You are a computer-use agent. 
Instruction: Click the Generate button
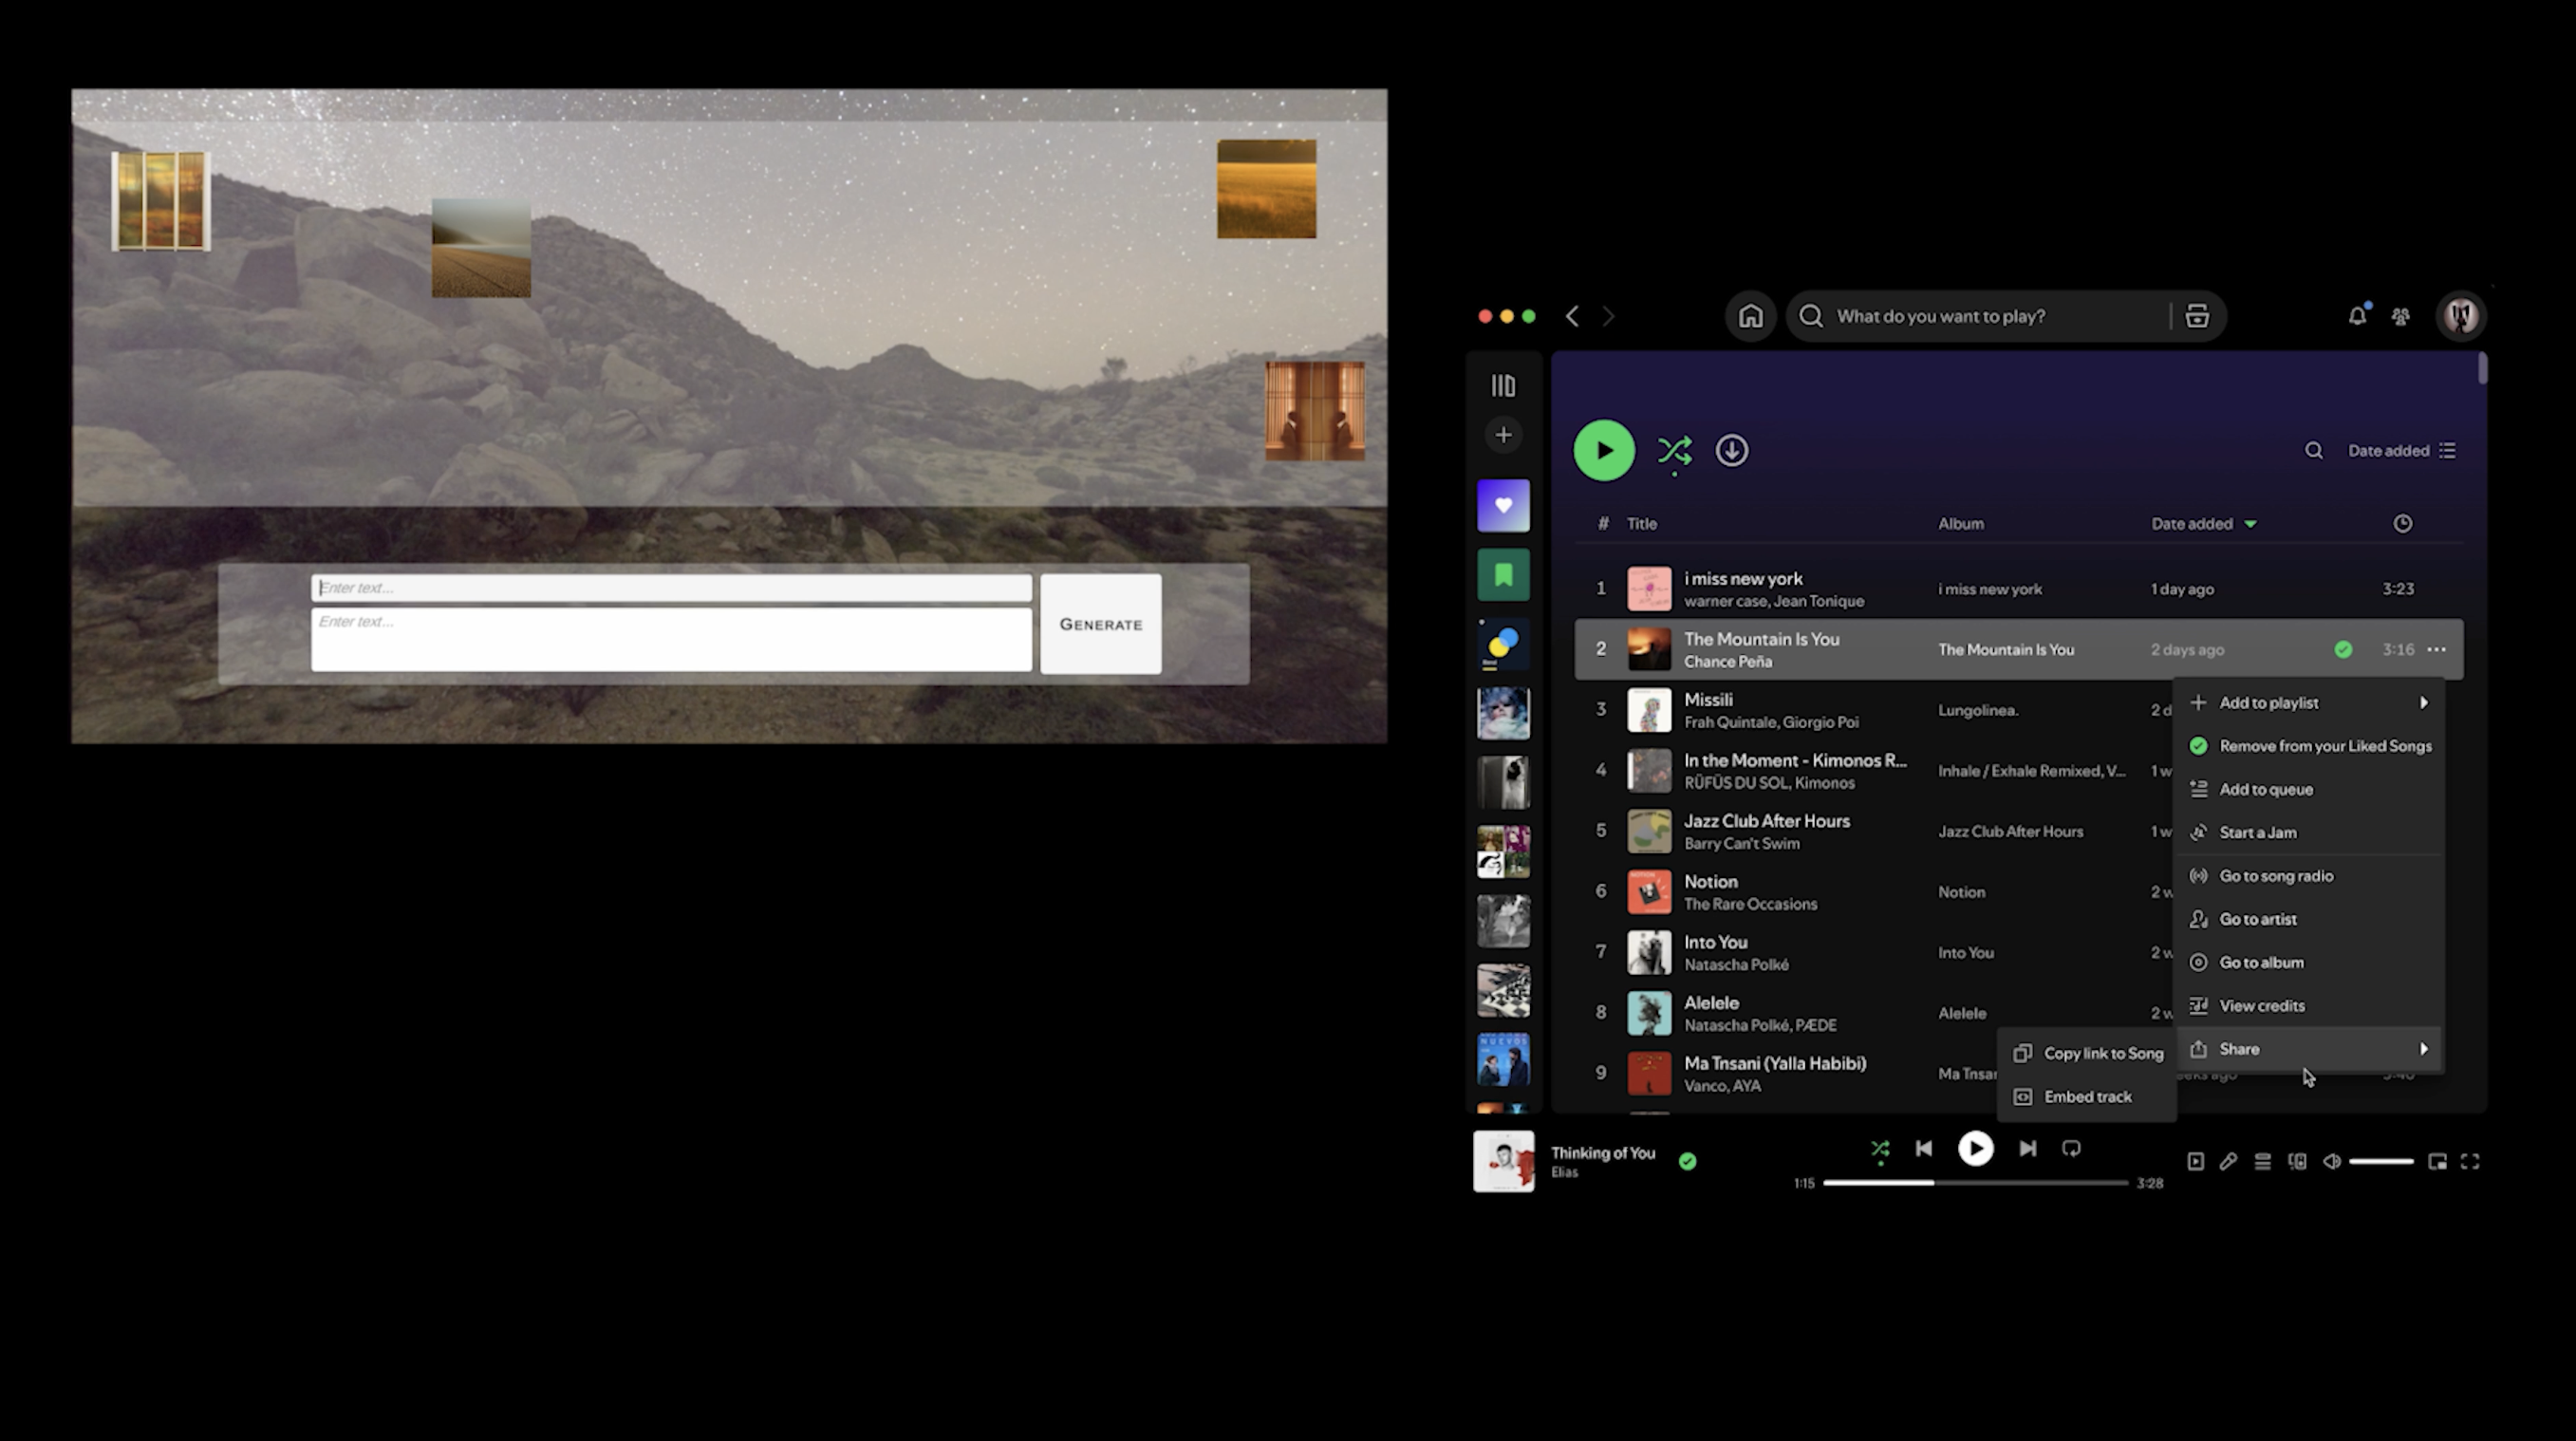(1100, 624)
